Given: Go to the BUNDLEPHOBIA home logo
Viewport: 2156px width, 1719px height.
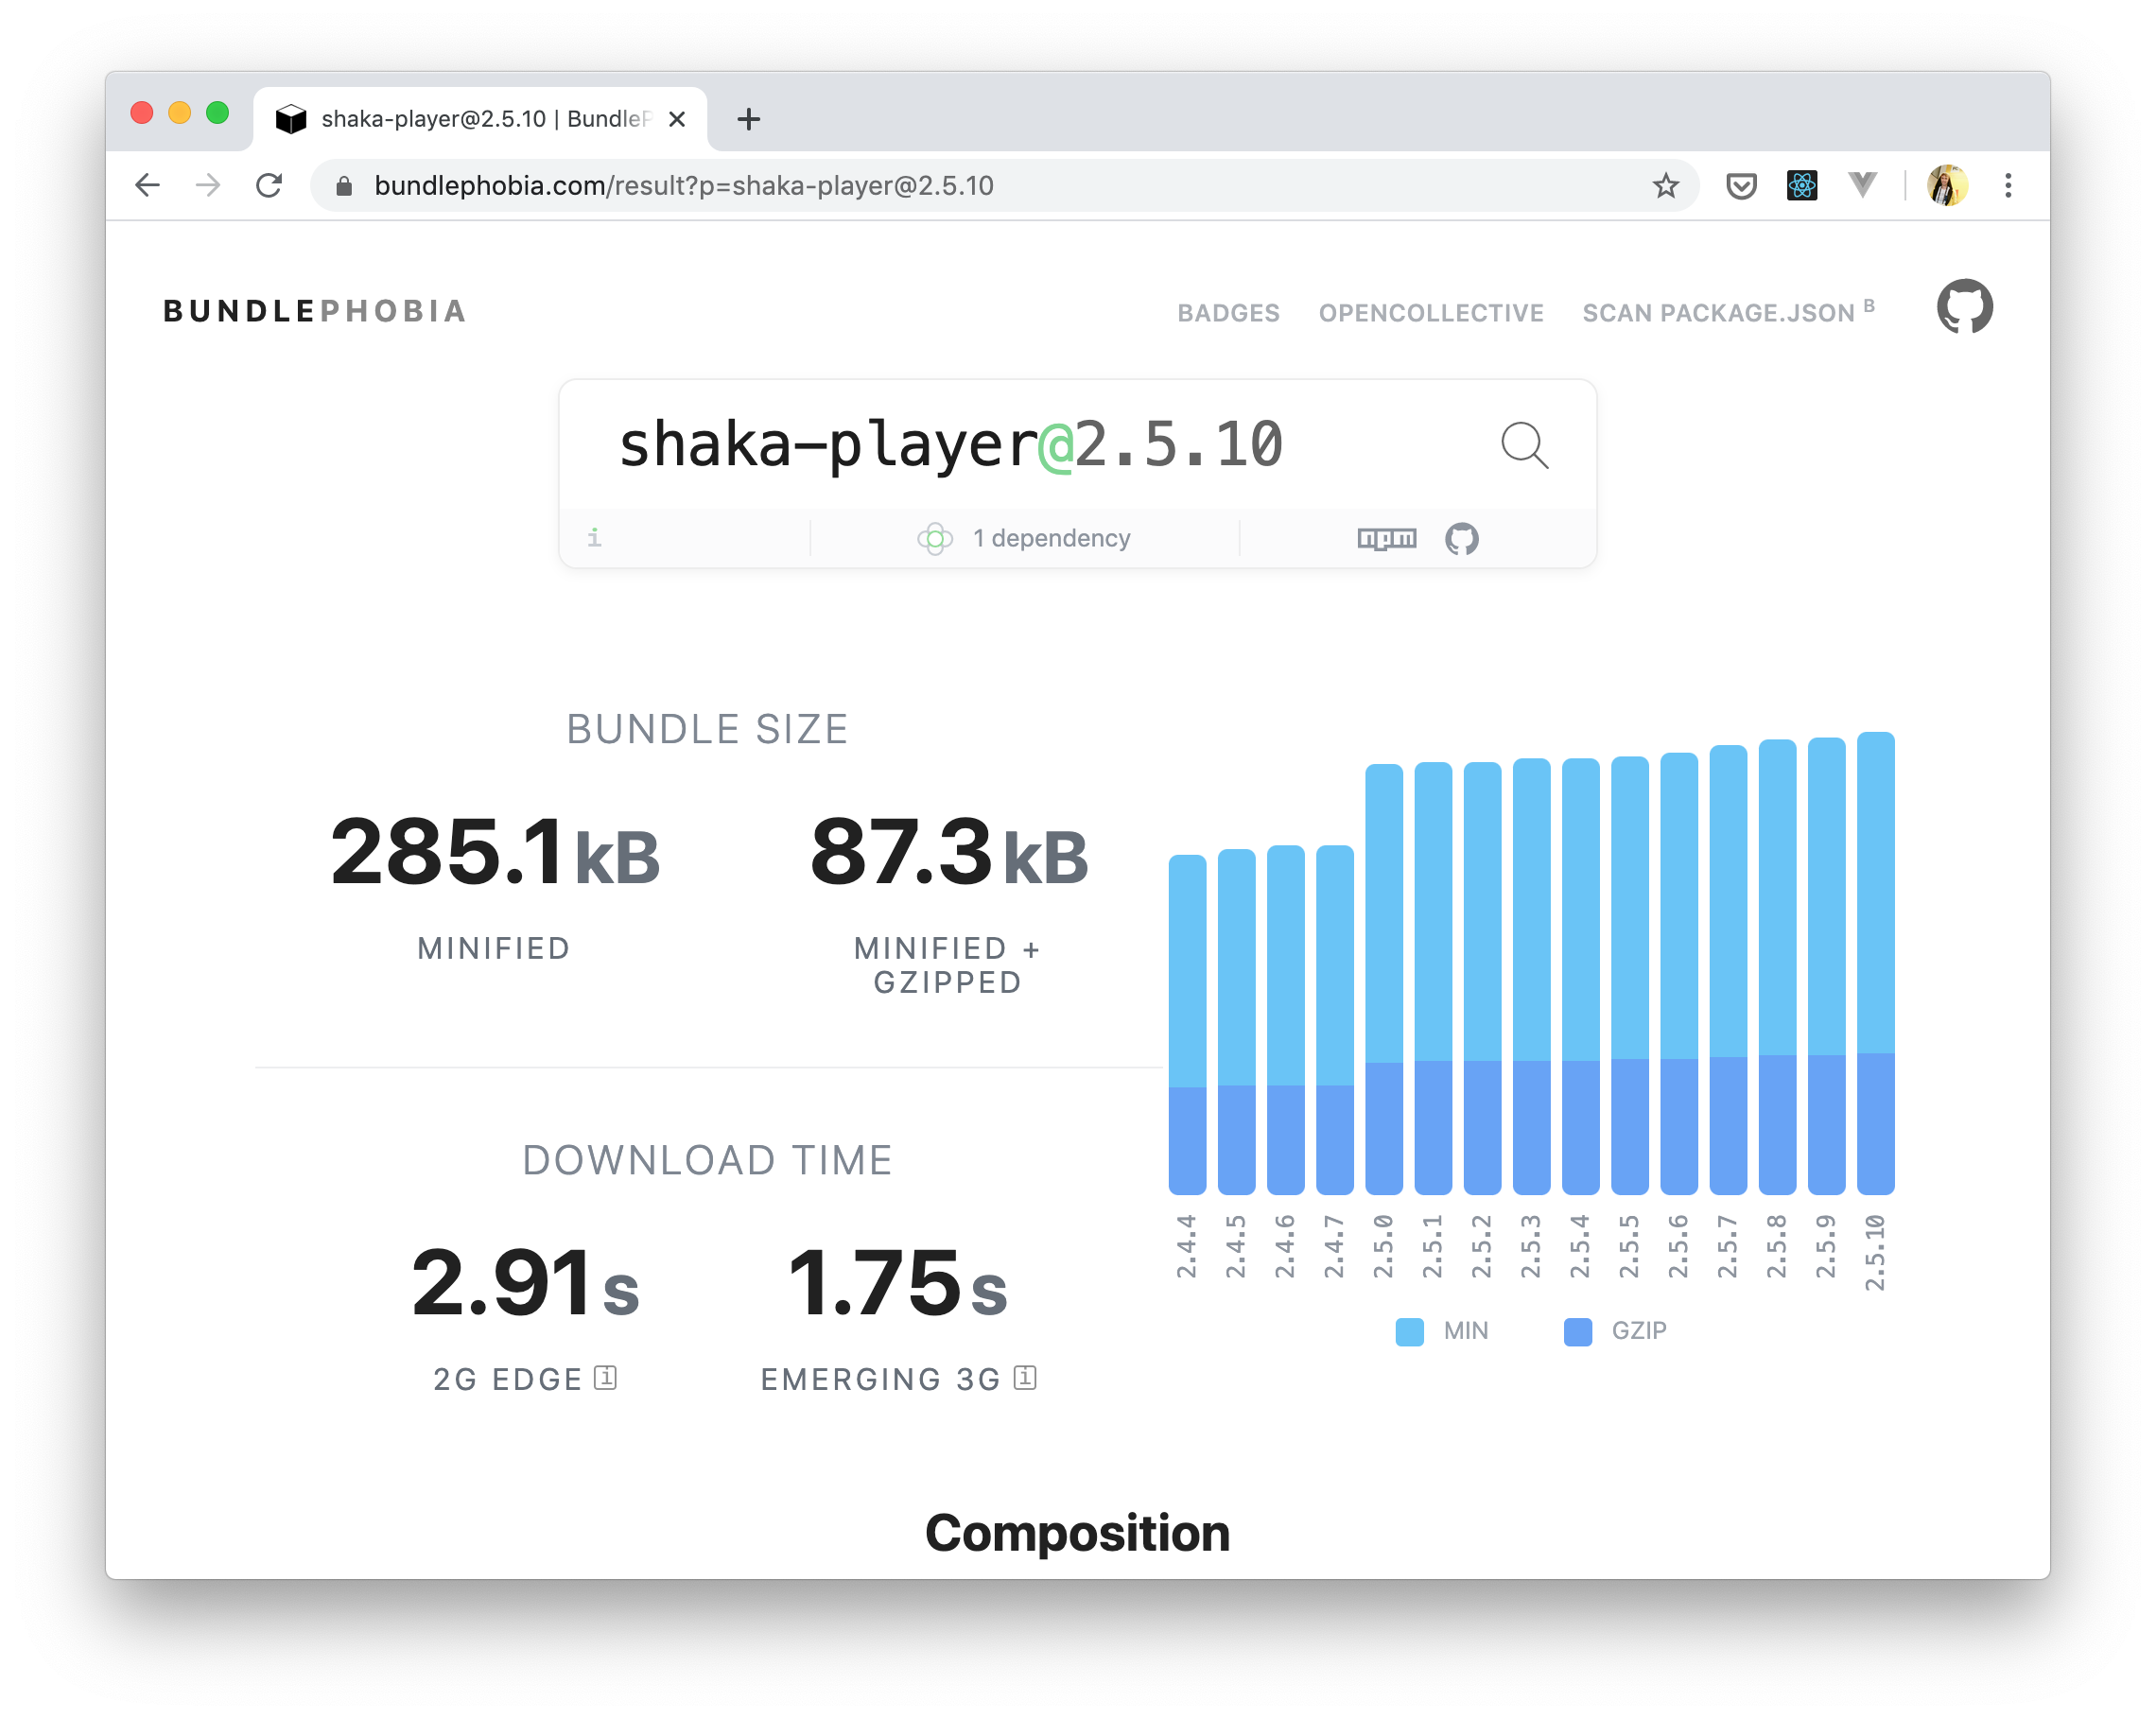Looking at the screenshot, I should [315, 311].
